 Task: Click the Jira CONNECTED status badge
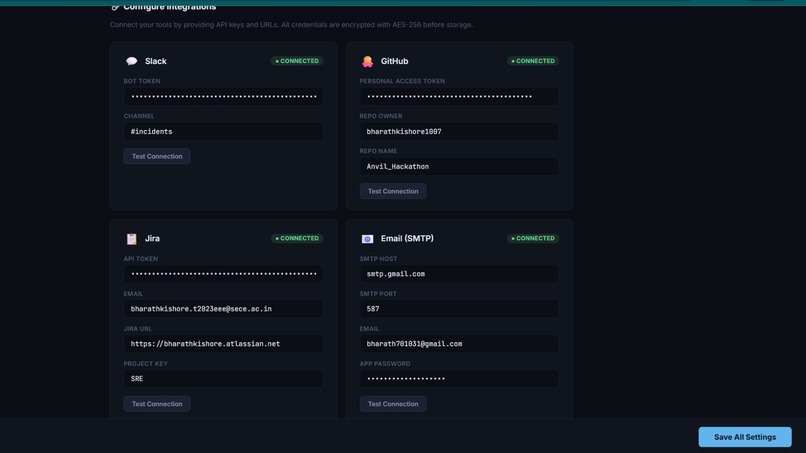tap(297, 238)
